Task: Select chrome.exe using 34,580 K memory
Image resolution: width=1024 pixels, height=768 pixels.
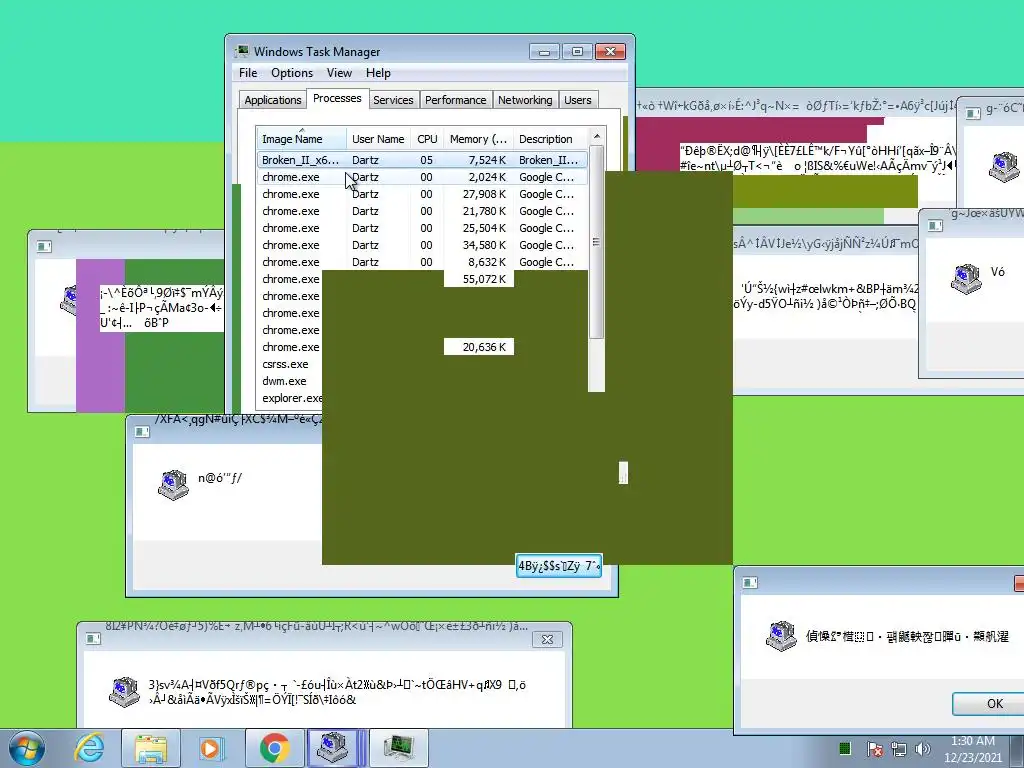Action: pyautogui.click(x=422, y=245)
